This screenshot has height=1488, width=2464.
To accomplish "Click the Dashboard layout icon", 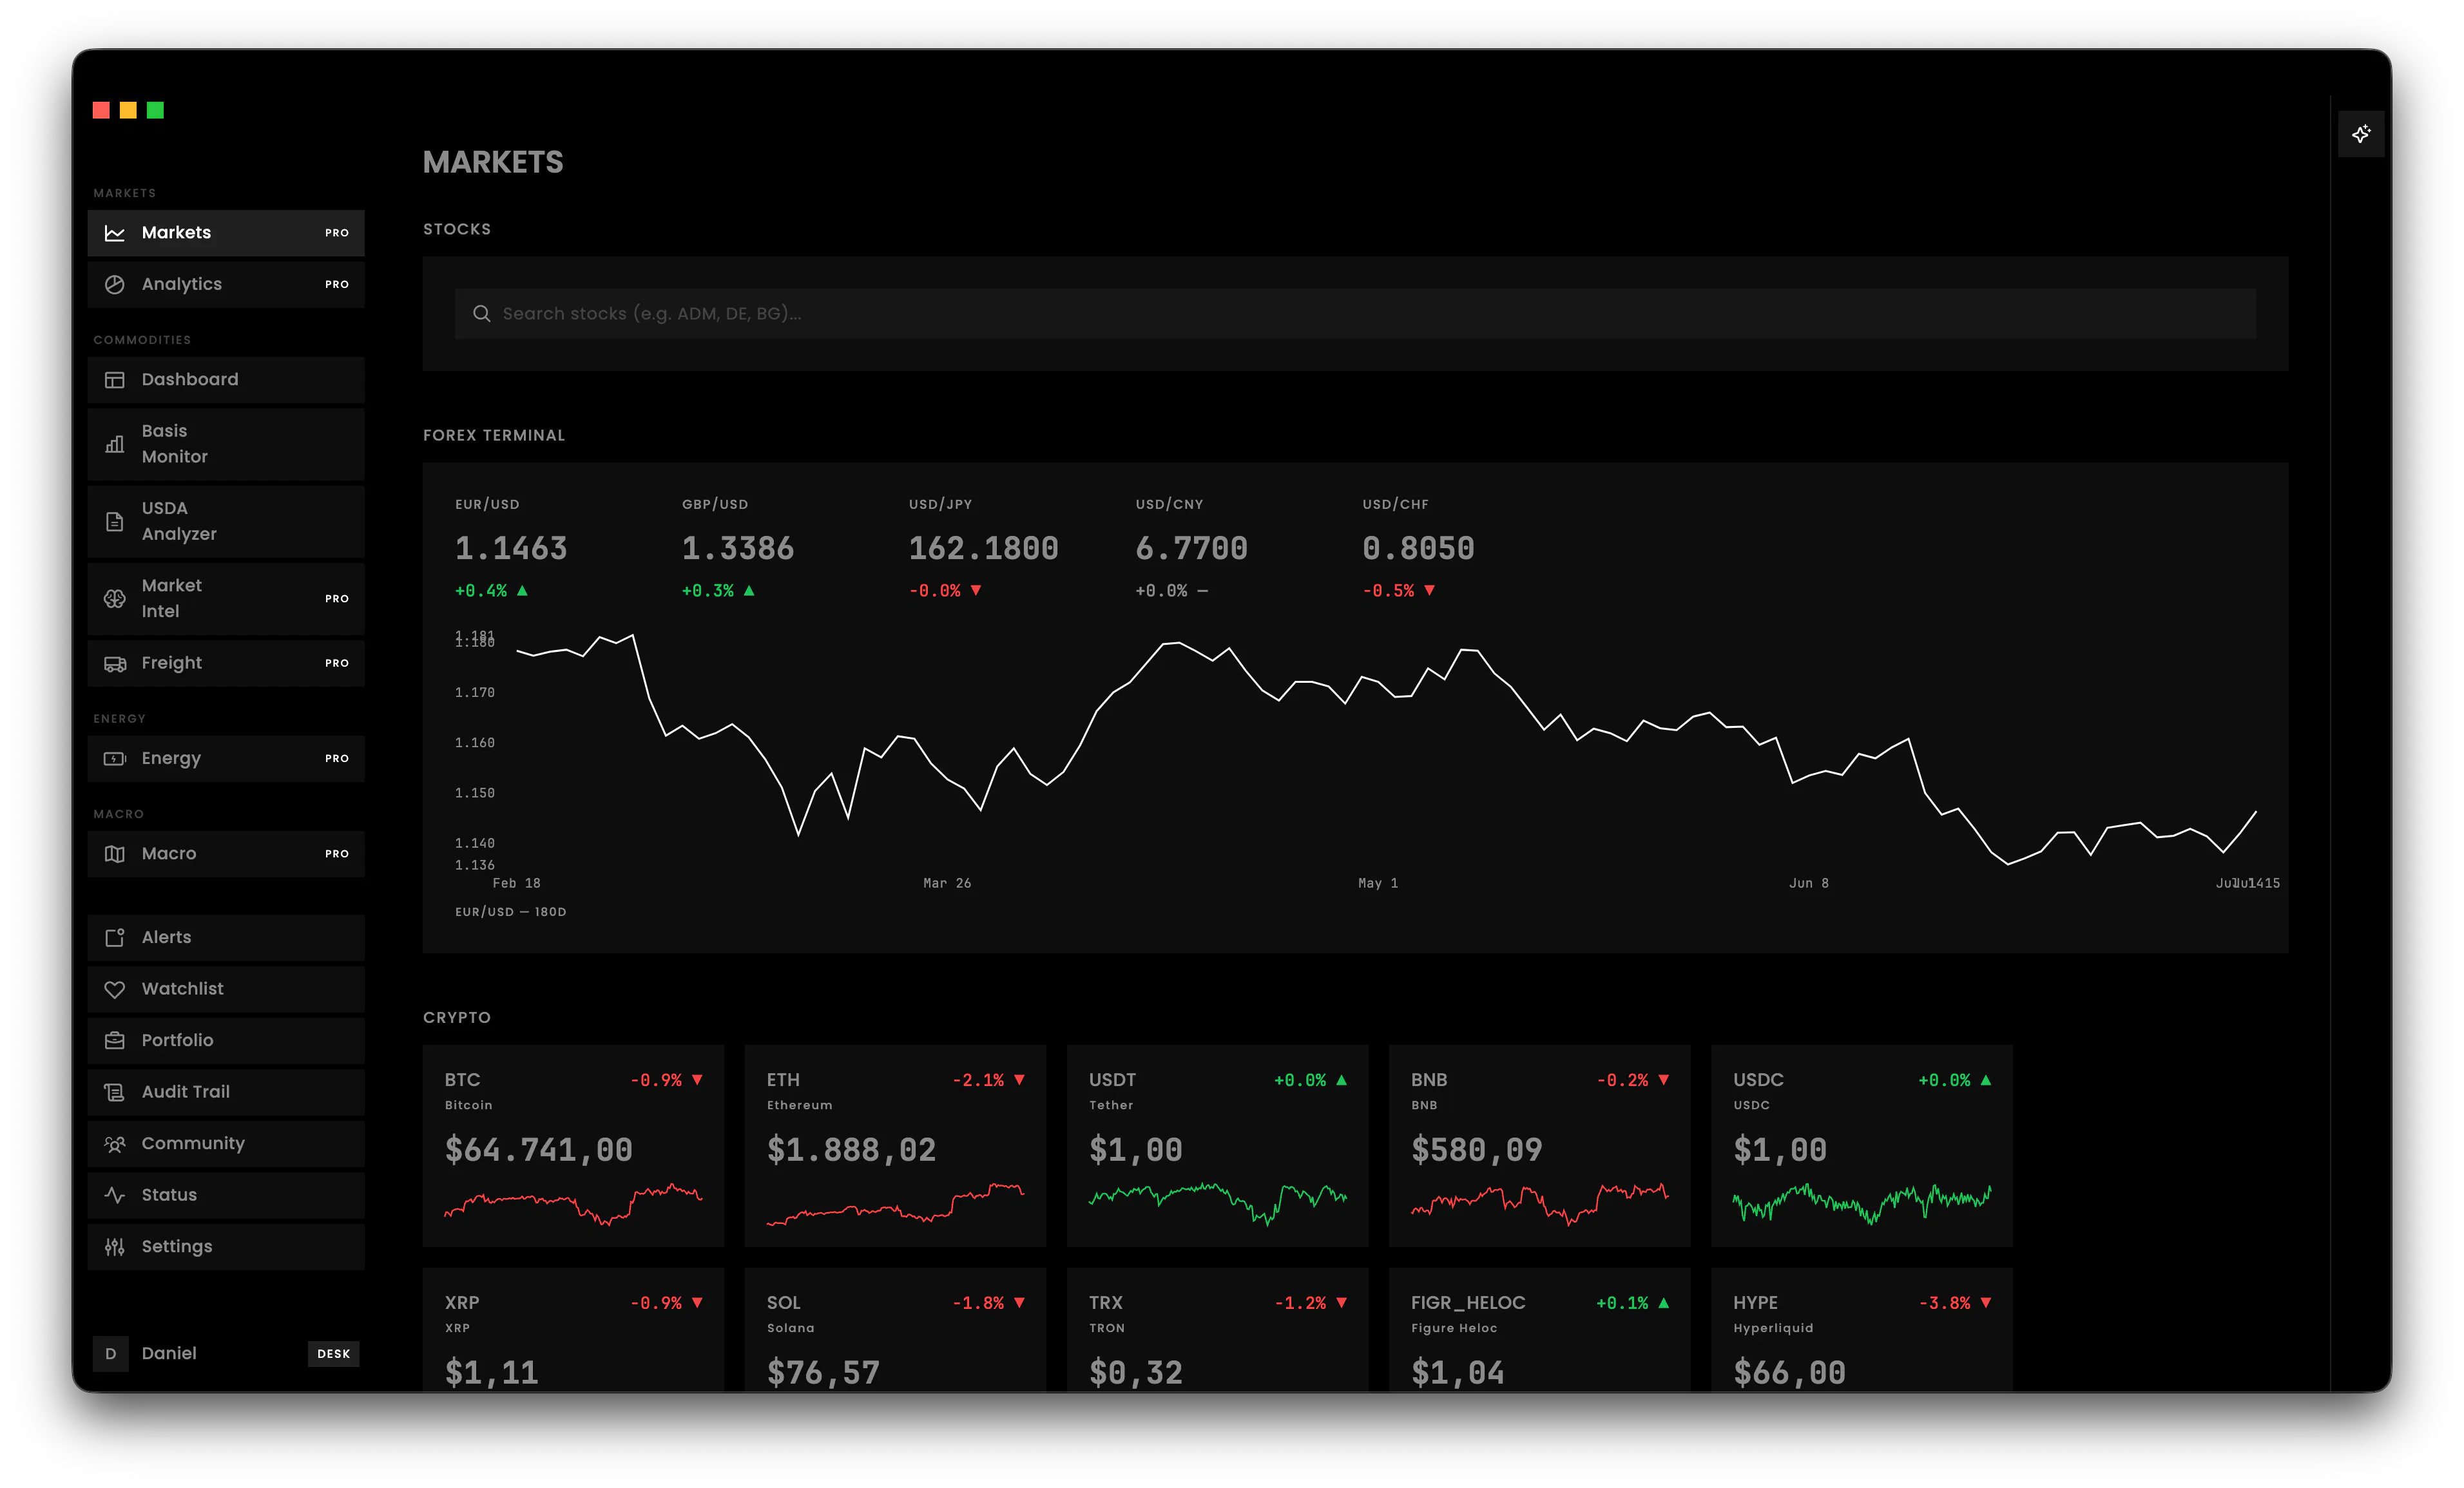I will point(115,380).
